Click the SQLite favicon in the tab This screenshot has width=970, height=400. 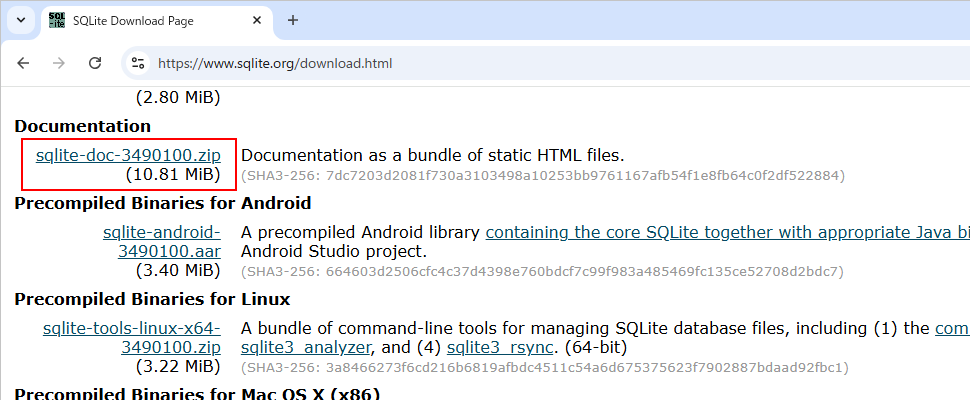(x=58, y=20)
